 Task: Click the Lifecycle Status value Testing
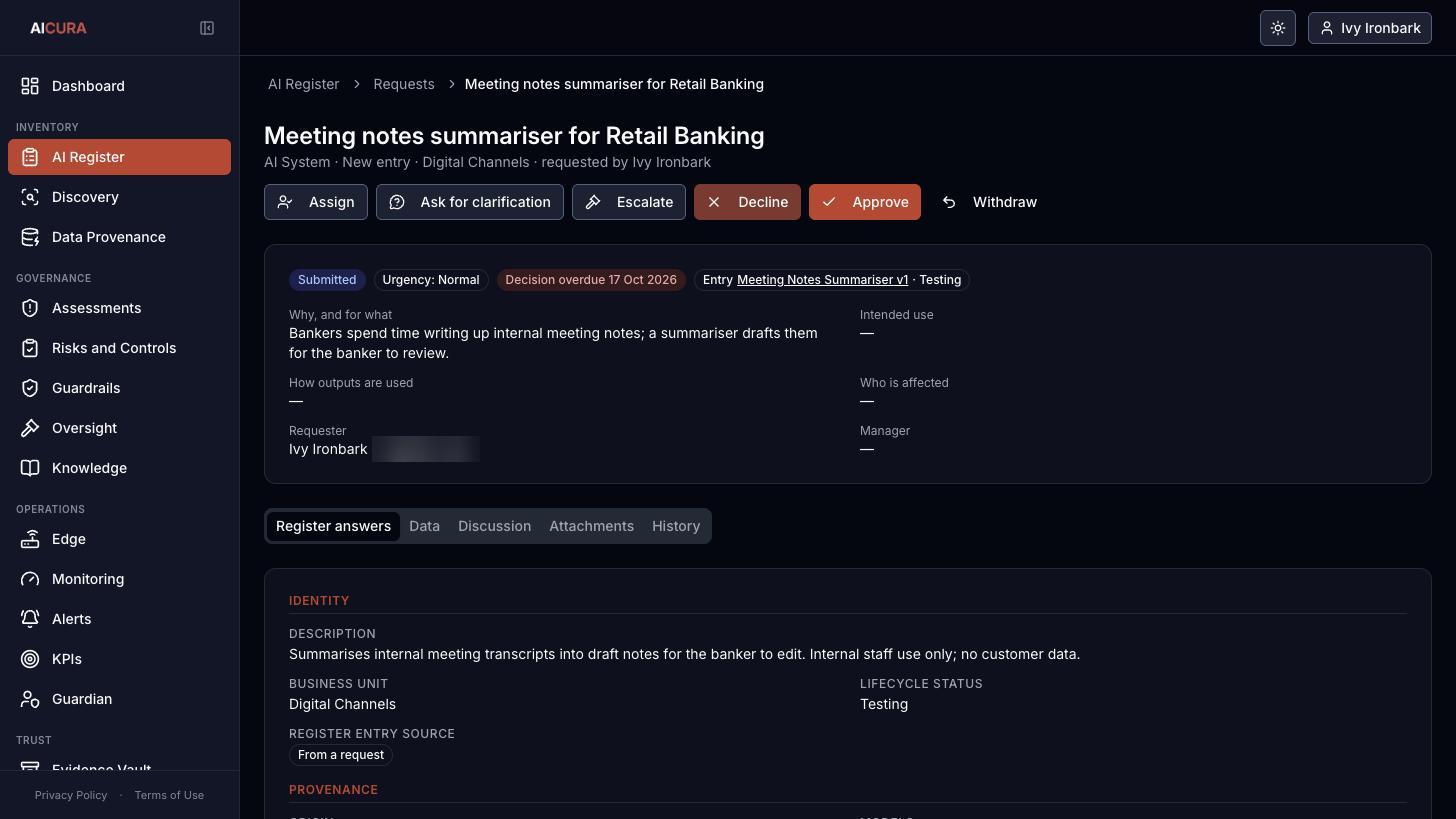coord(884,704)
